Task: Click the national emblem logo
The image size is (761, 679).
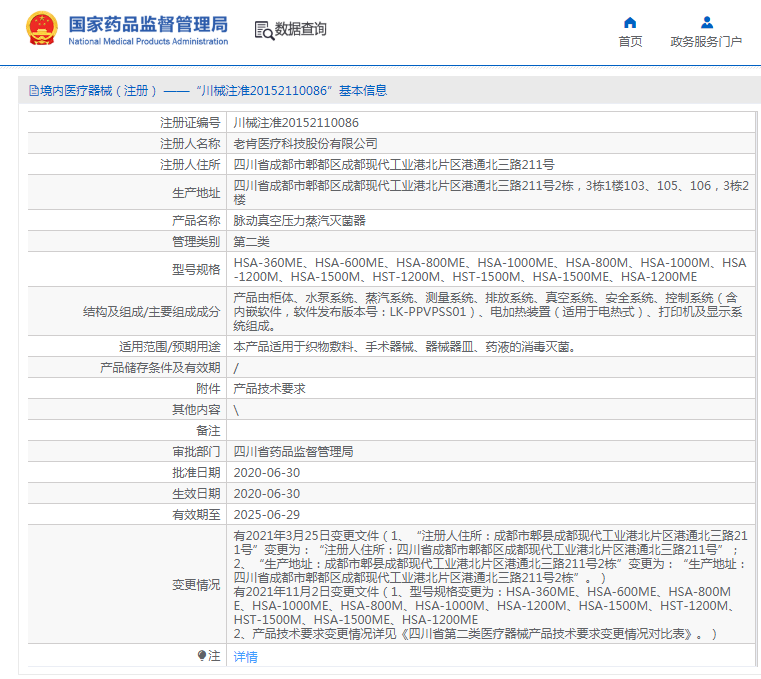Action: coord(41,29)
